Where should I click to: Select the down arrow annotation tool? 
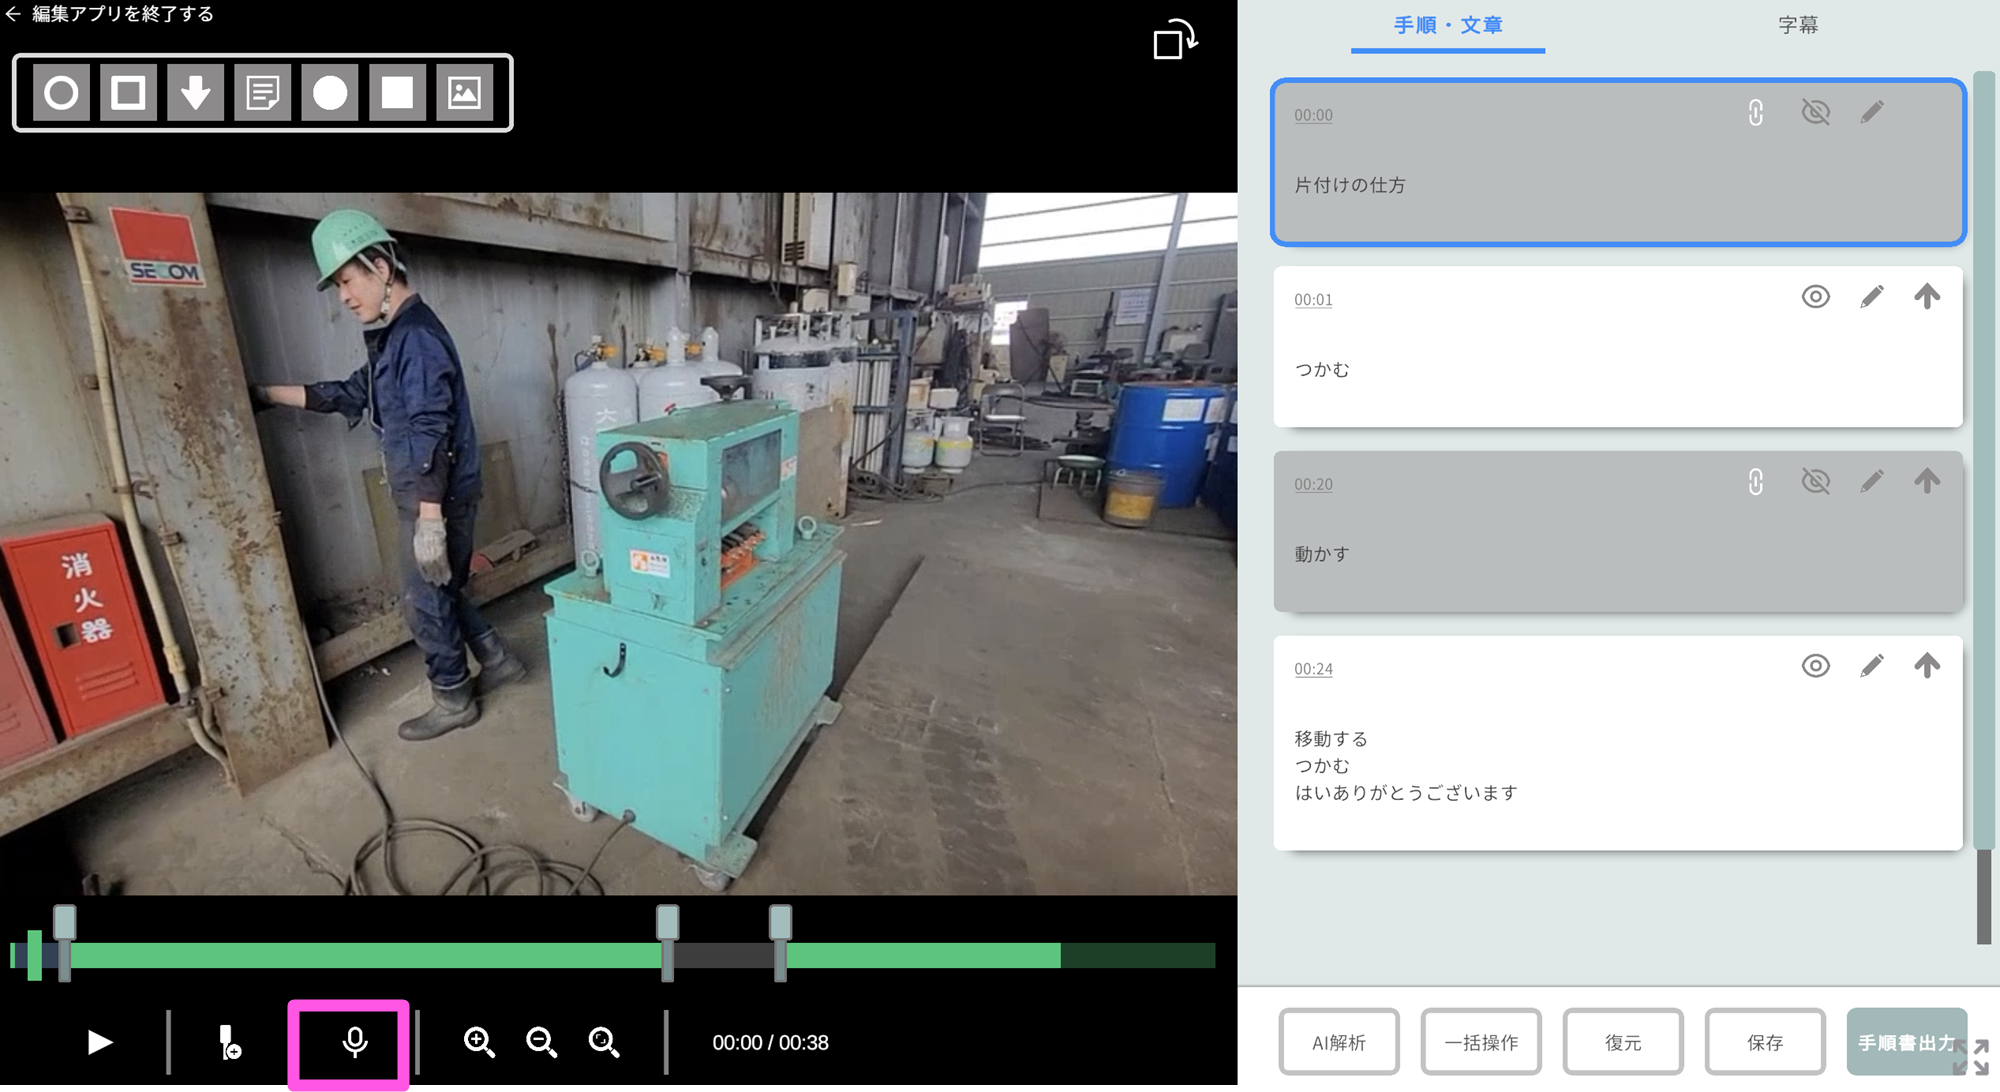[195, 93]
